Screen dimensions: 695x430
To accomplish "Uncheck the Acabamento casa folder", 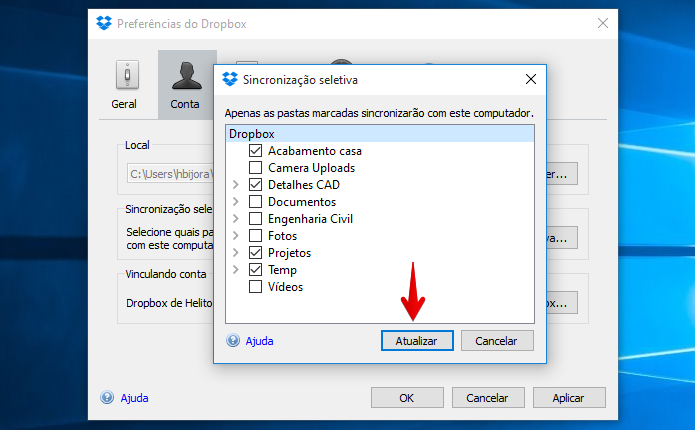I will point(255,151).
